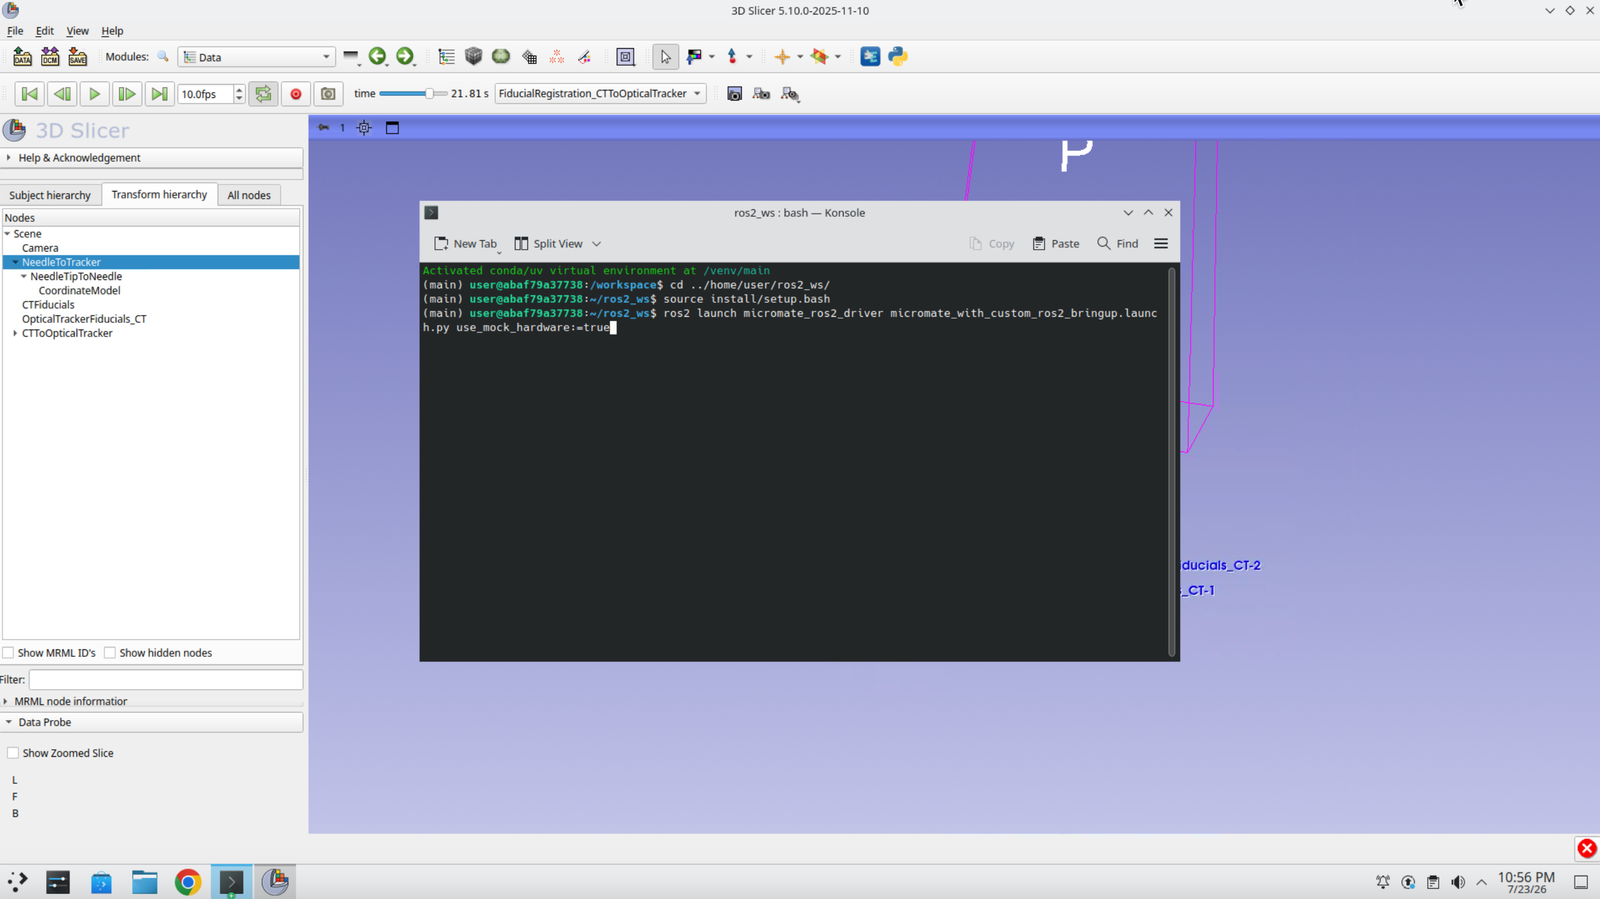Click the Extensions Manager icon

coord(870,57)
